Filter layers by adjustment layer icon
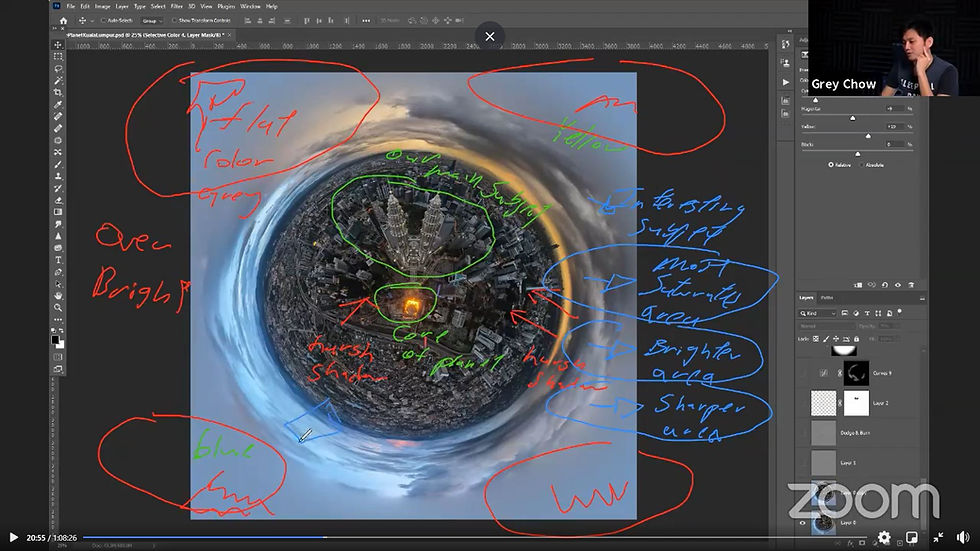 (856, 313)
